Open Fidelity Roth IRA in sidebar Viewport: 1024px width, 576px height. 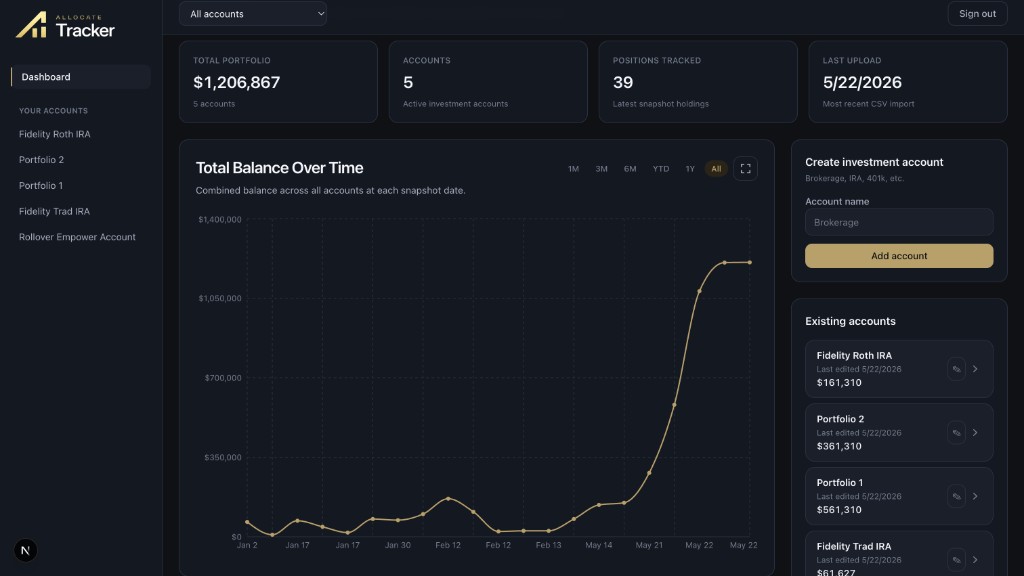[55, 134]
